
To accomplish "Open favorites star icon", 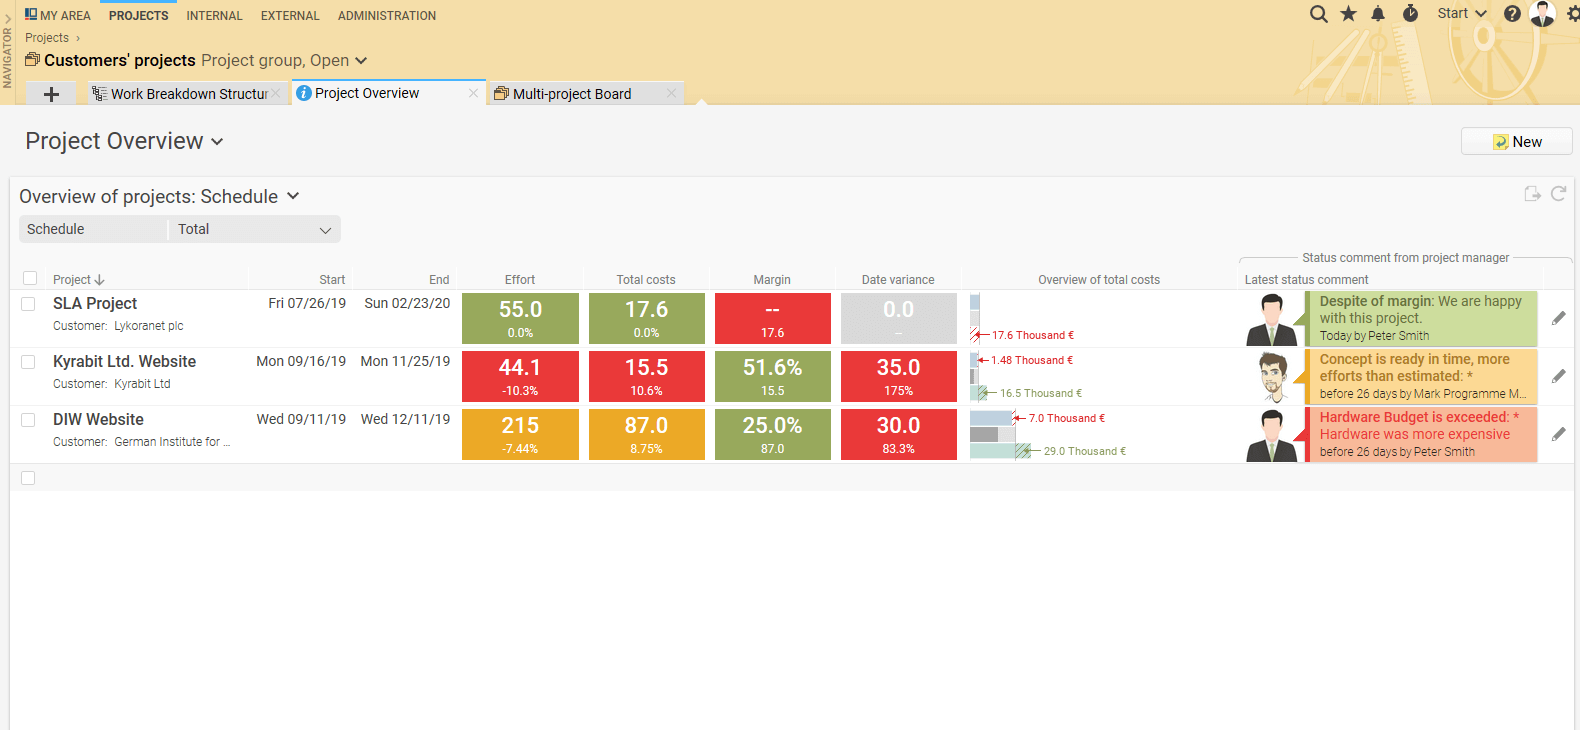I will [1349, 14].
